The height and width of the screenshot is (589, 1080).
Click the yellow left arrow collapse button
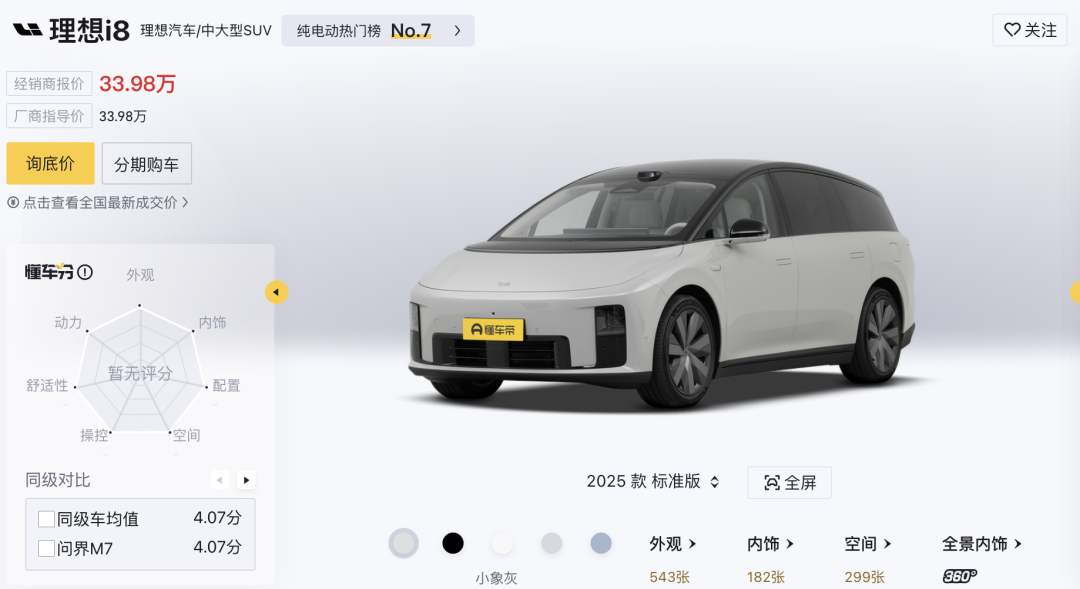[276, 292]
